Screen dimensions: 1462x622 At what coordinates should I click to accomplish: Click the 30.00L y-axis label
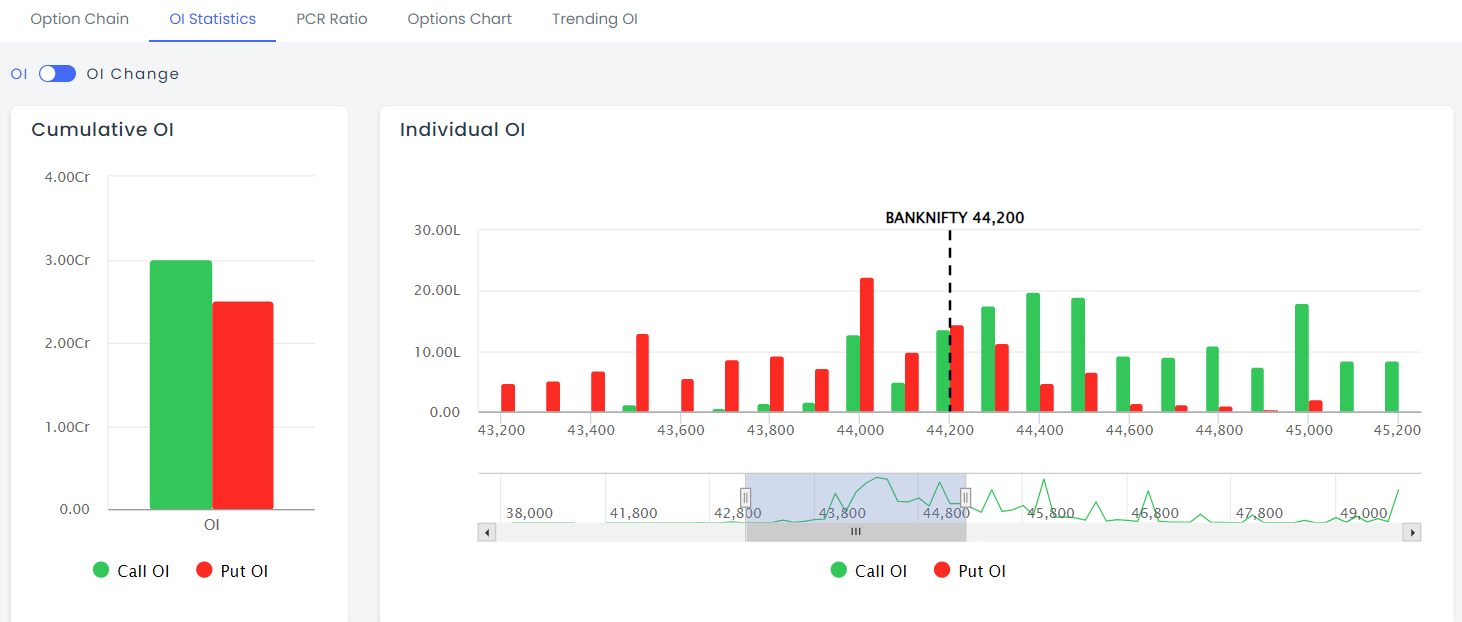[437, 230]
